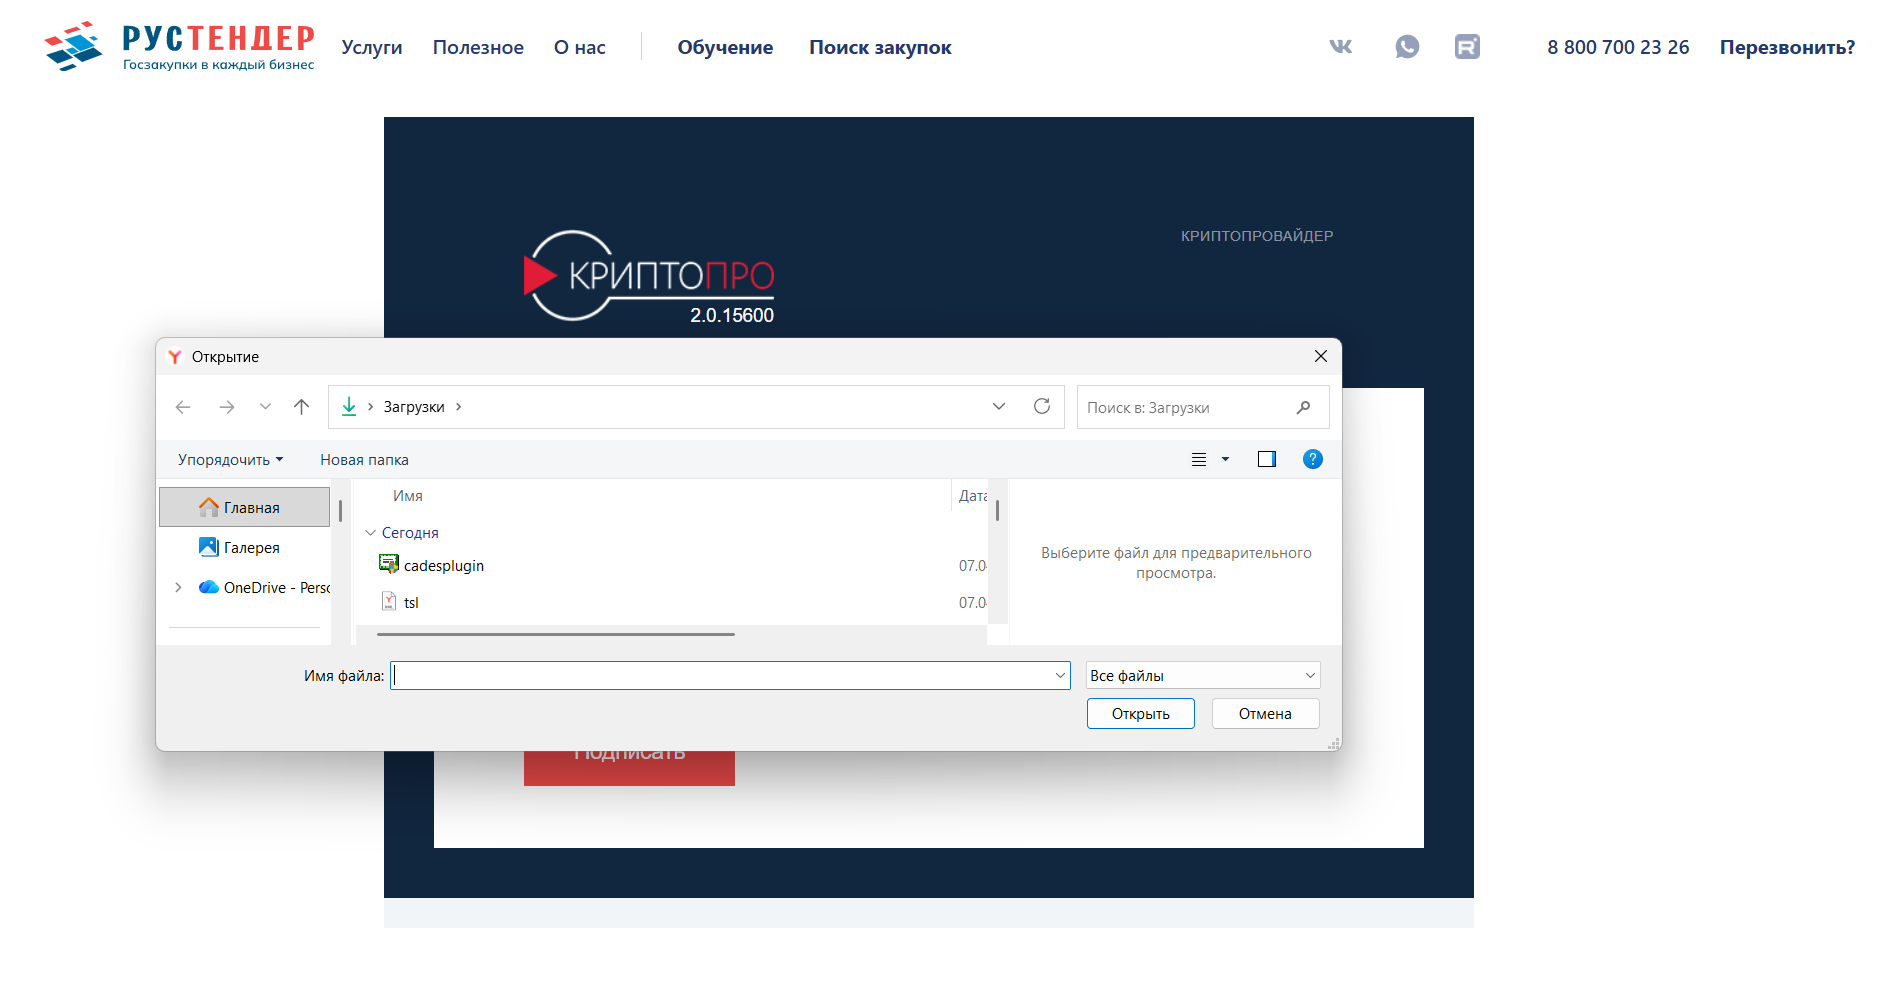The width and height of the screenshot is (1877, 994).
Task: Expand the OneDrive tree node
Action: (x=178, y=588)
